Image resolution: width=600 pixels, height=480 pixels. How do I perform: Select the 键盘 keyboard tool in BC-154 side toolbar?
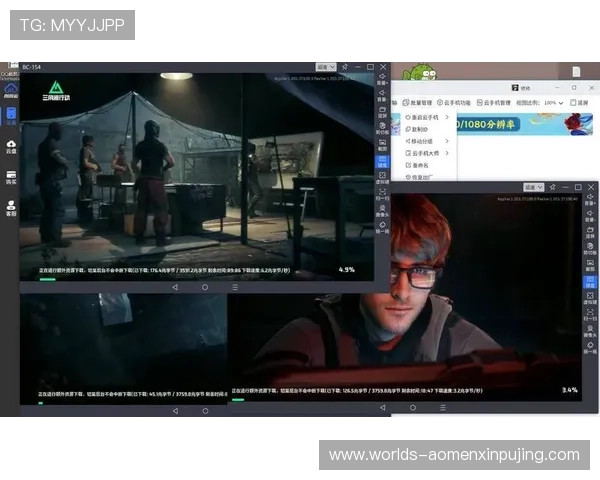[x=382, y=162]
